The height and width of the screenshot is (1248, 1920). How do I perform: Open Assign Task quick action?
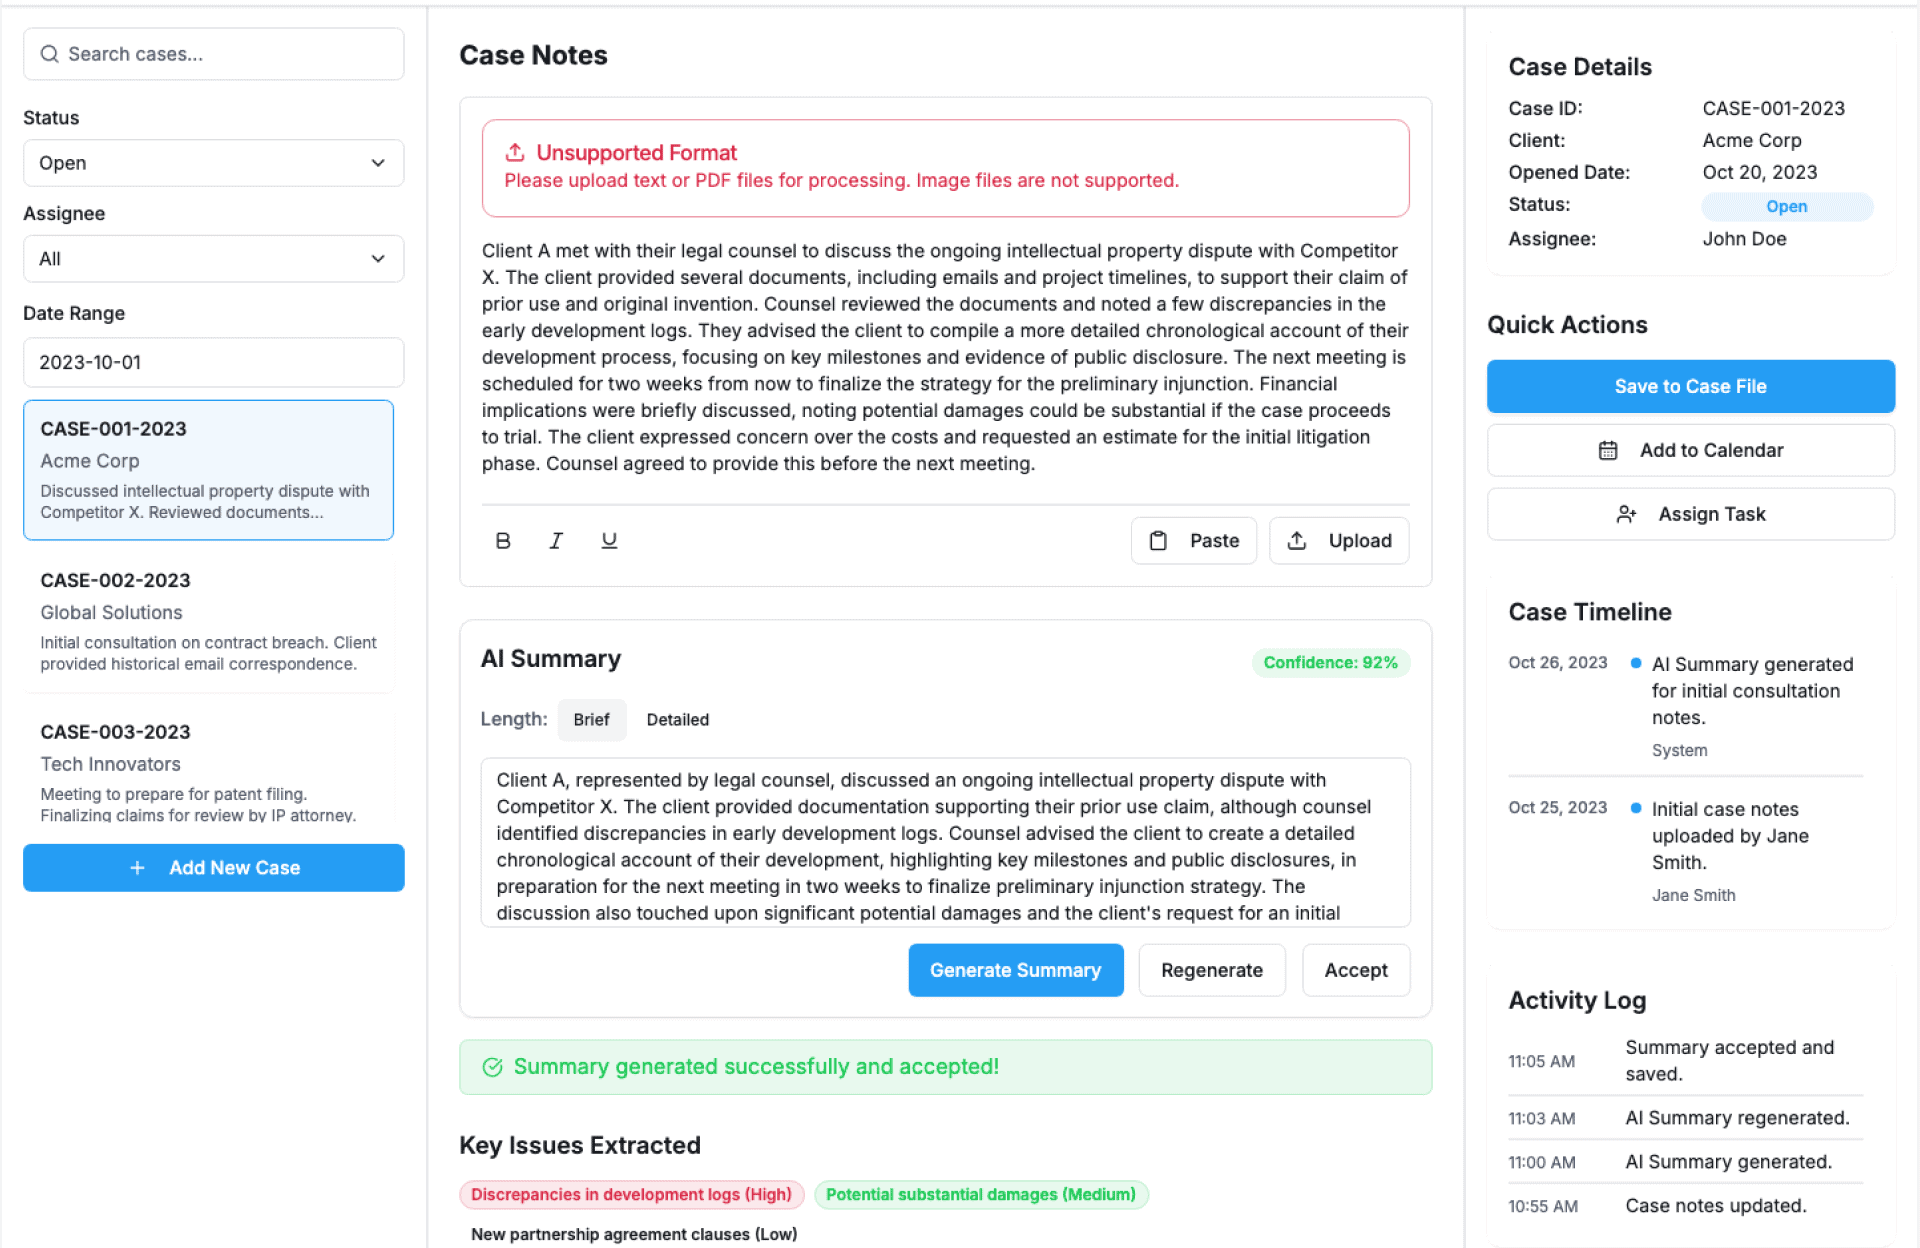(1690, 514)
